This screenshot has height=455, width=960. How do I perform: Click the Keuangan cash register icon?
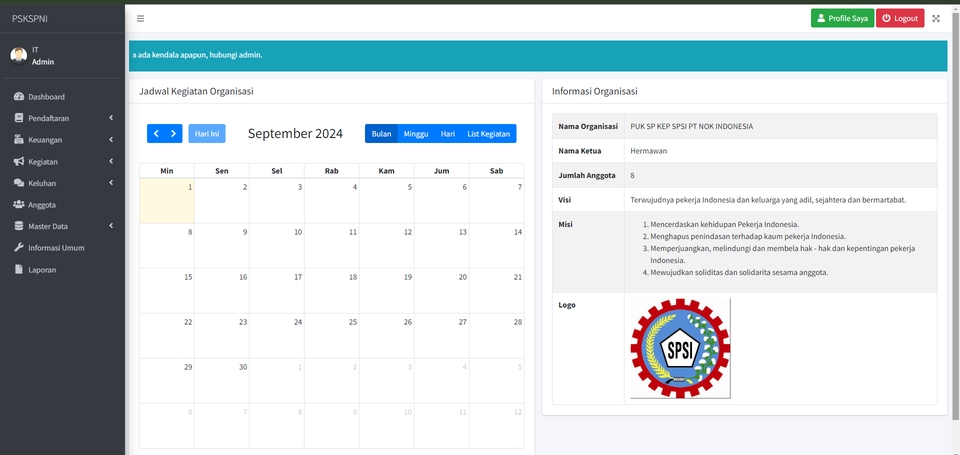[x=18, y=140]
